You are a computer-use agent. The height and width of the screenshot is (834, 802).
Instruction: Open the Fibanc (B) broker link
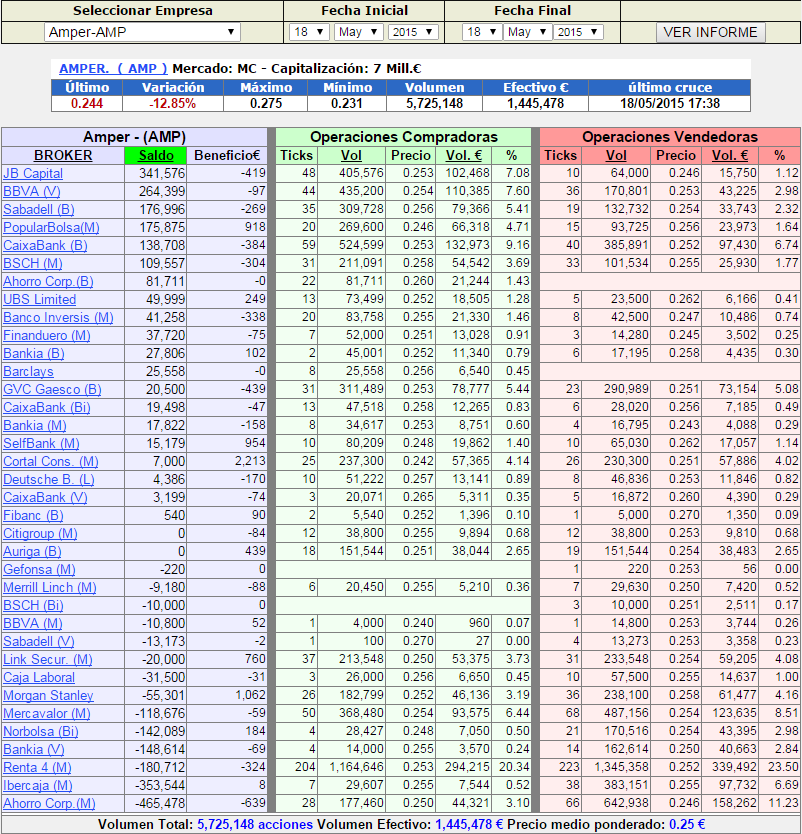[34, 515]
